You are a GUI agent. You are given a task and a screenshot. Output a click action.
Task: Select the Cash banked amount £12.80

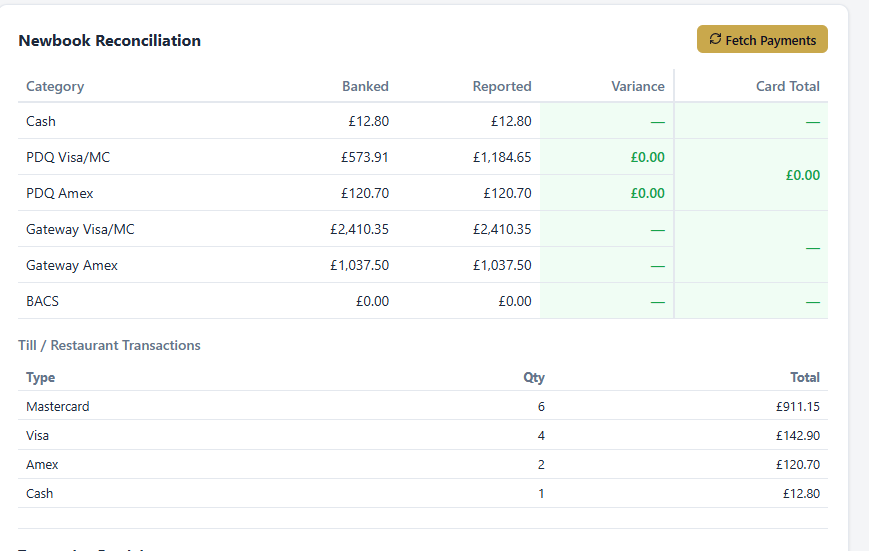pos(369,121)
